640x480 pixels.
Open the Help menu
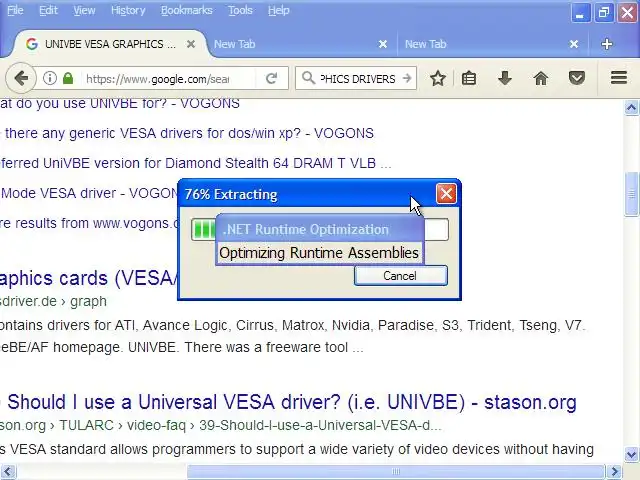pos(278,10)
